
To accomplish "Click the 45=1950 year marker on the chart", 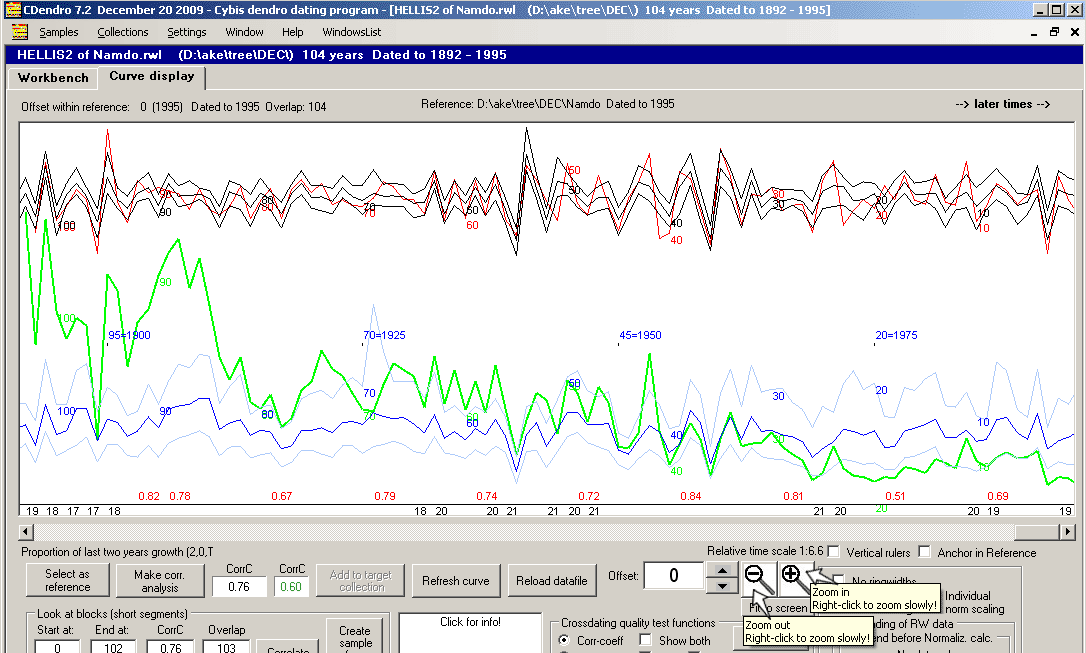I will [x=640, y=335].
